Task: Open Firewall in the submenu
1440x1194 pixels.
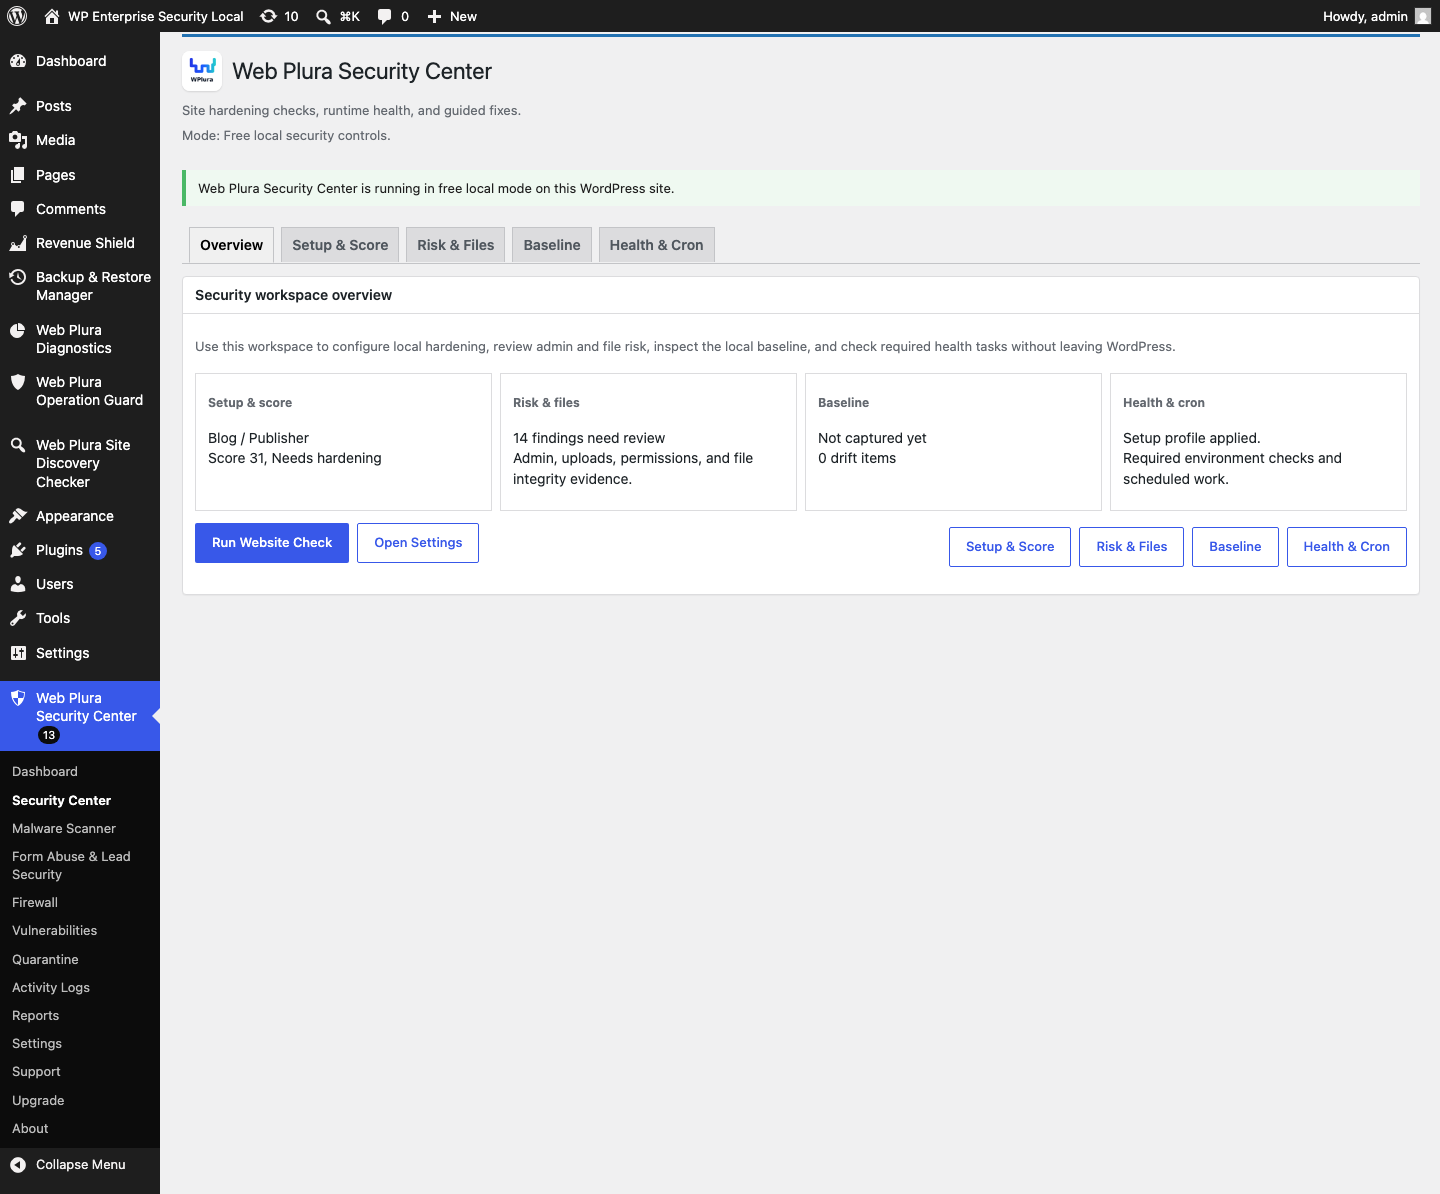Action: [35, 903]
